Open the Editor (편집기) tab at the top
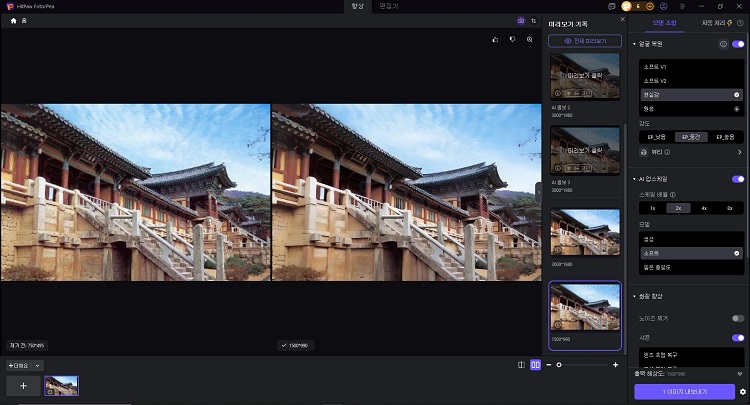Viewport: 750px width, 405px height. point(388,6)
